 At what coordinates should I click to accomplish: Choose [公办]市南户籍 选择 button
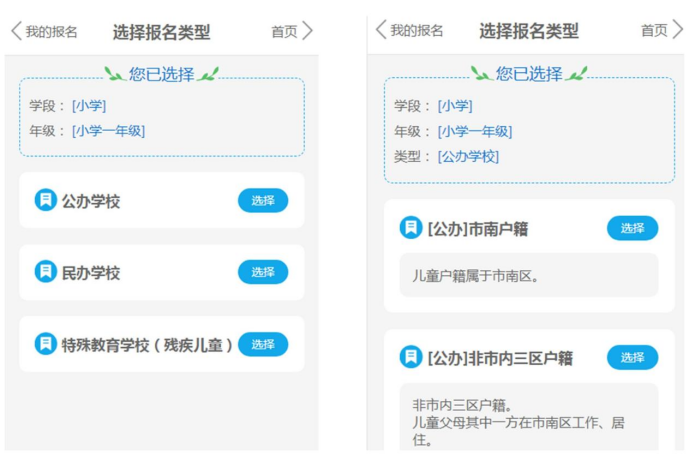coord(632,228)
